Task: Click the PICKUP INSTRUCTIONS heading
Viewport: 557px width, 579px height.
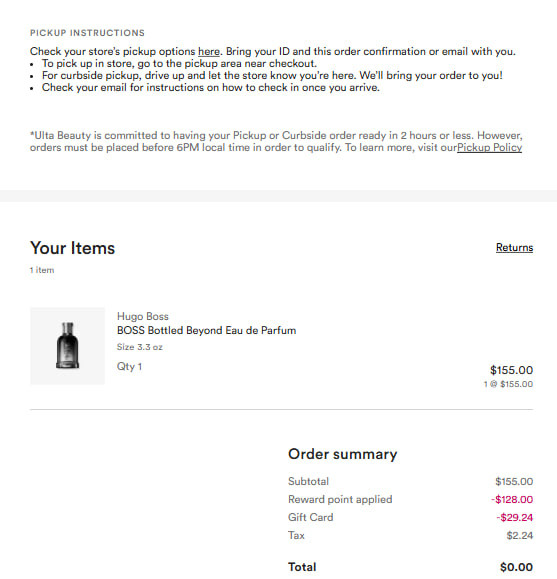Action: coord(87,33)
